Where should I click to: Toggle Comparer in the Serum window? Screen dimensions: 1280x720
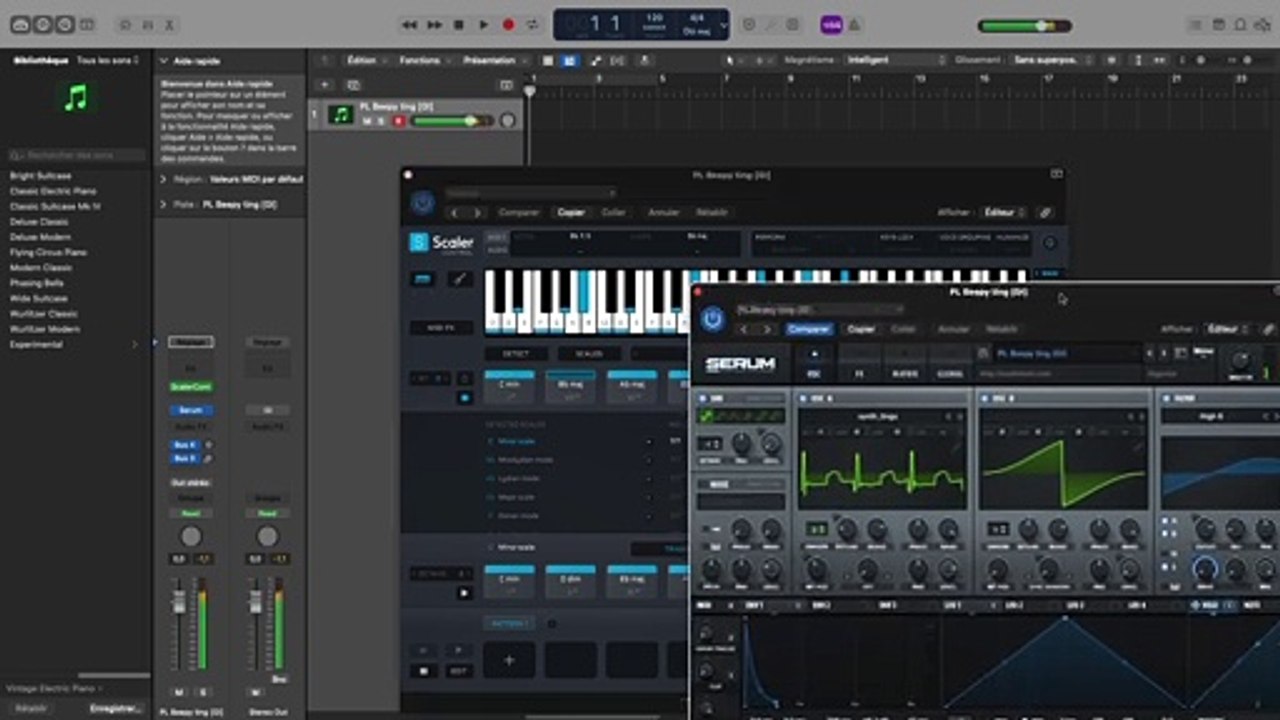(809, 329)
